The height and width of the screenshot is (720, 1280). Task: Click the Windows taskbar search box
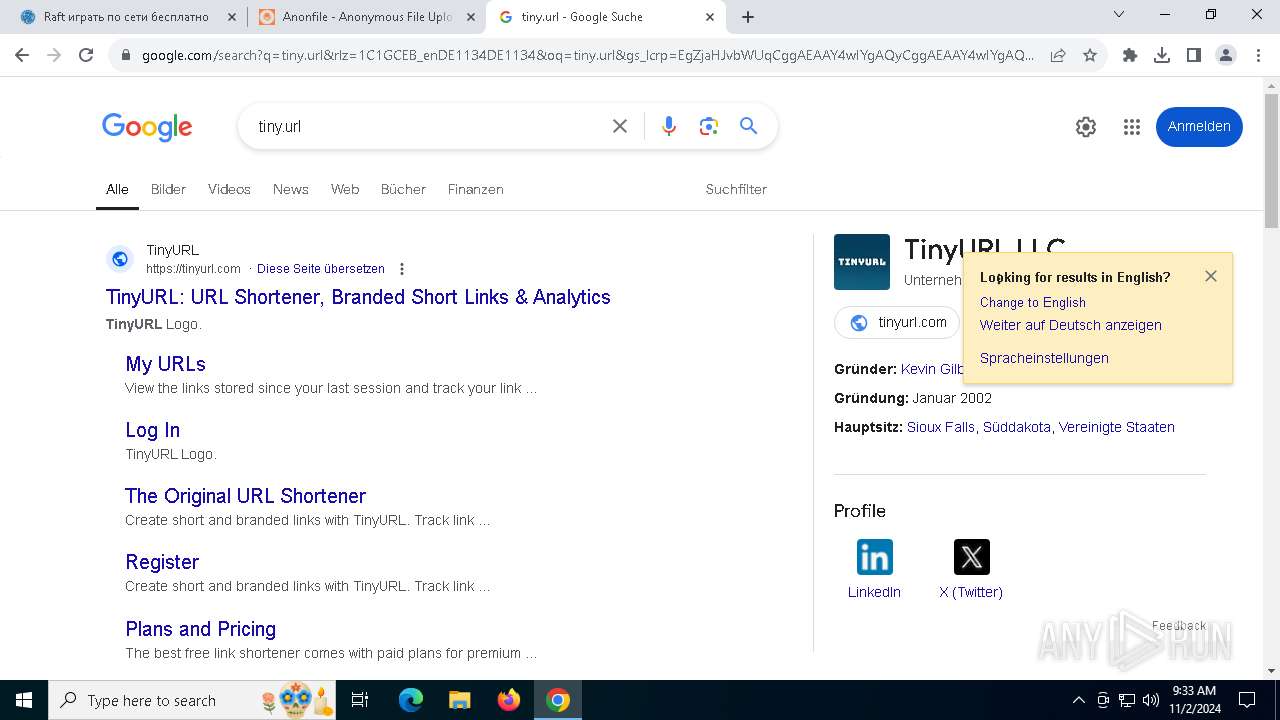(x=192, y=700)
